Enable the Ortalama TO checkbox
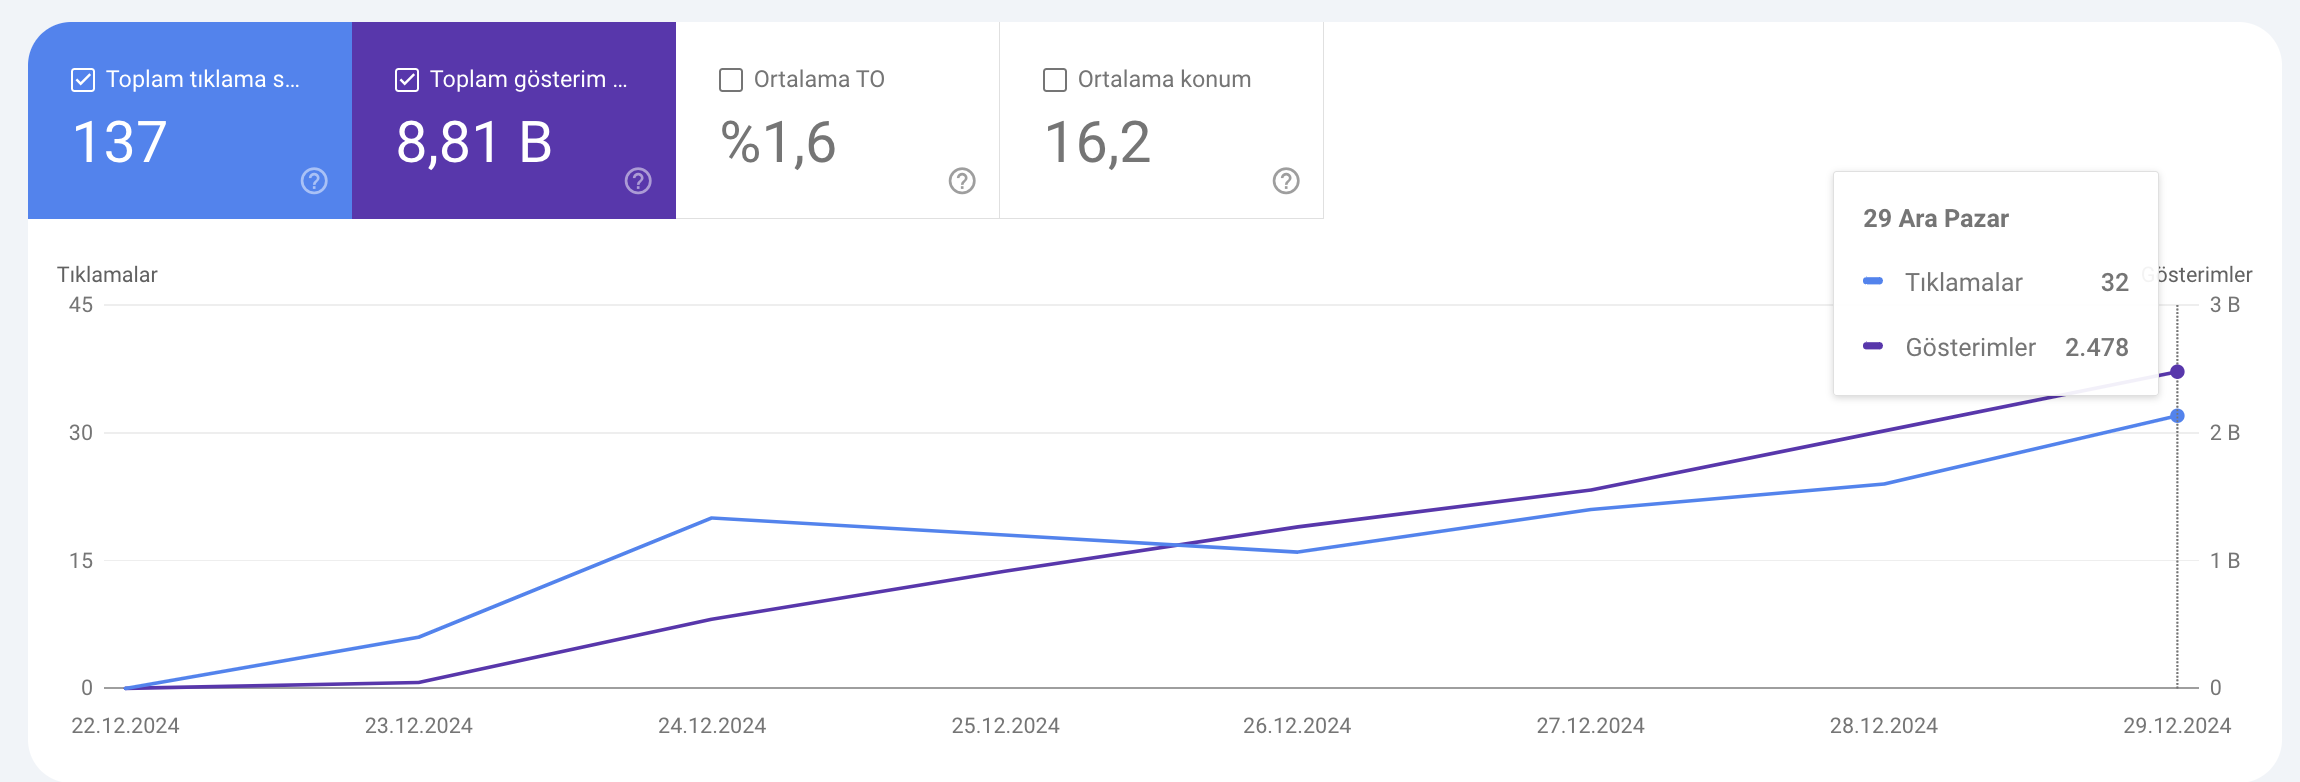This screenshot has width=2300, height=782. 731,80
